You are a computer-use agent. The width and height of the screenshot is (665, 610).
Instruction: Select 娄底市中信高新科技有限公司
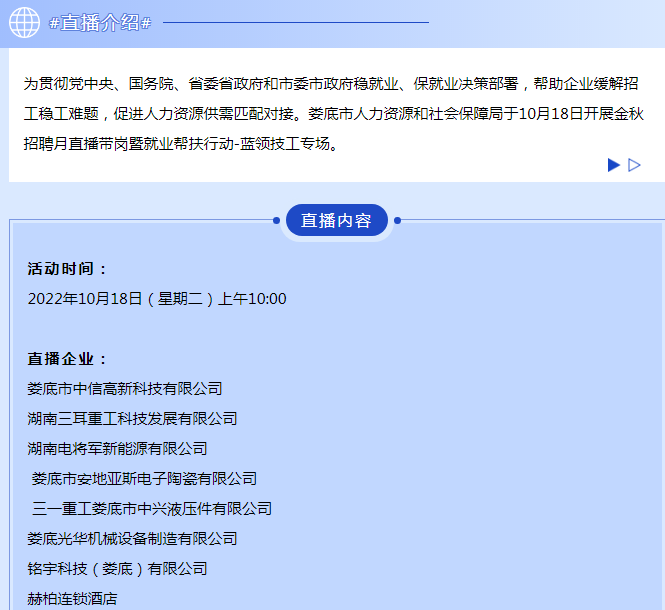coord(125,389)
